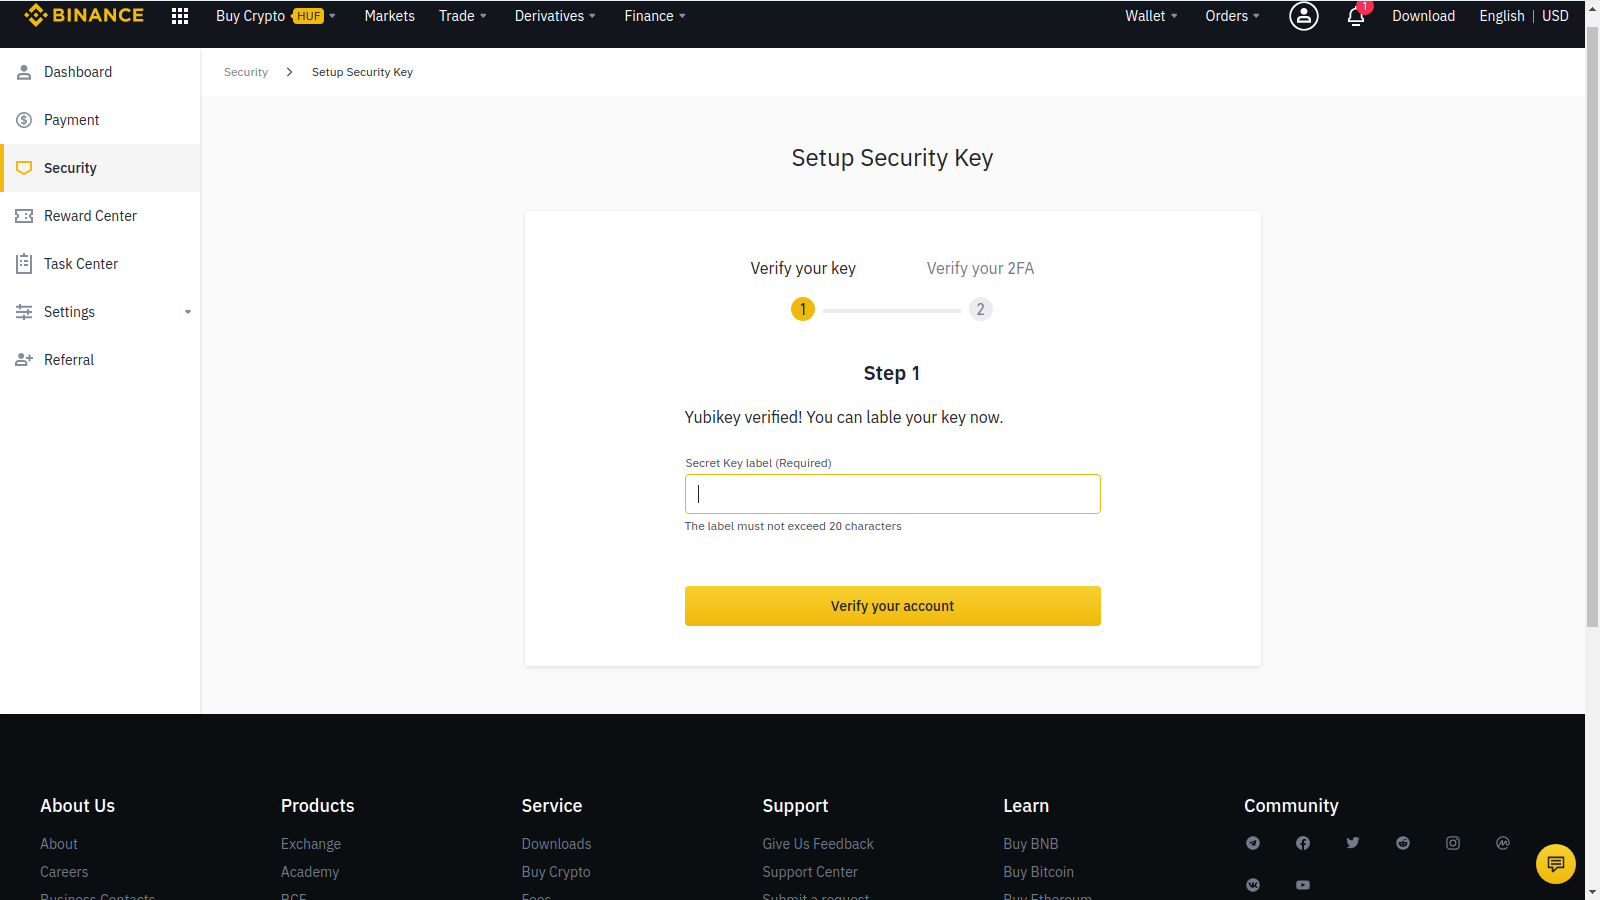Focus the Secret Key label input field
1600x900 pixels.
(892, 494)
